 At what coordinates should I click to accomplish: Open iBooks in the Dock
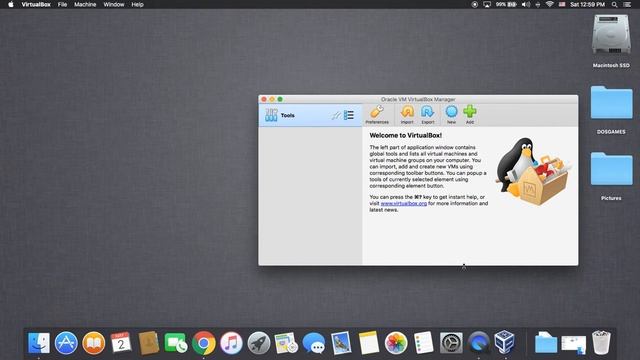[93, 343]
